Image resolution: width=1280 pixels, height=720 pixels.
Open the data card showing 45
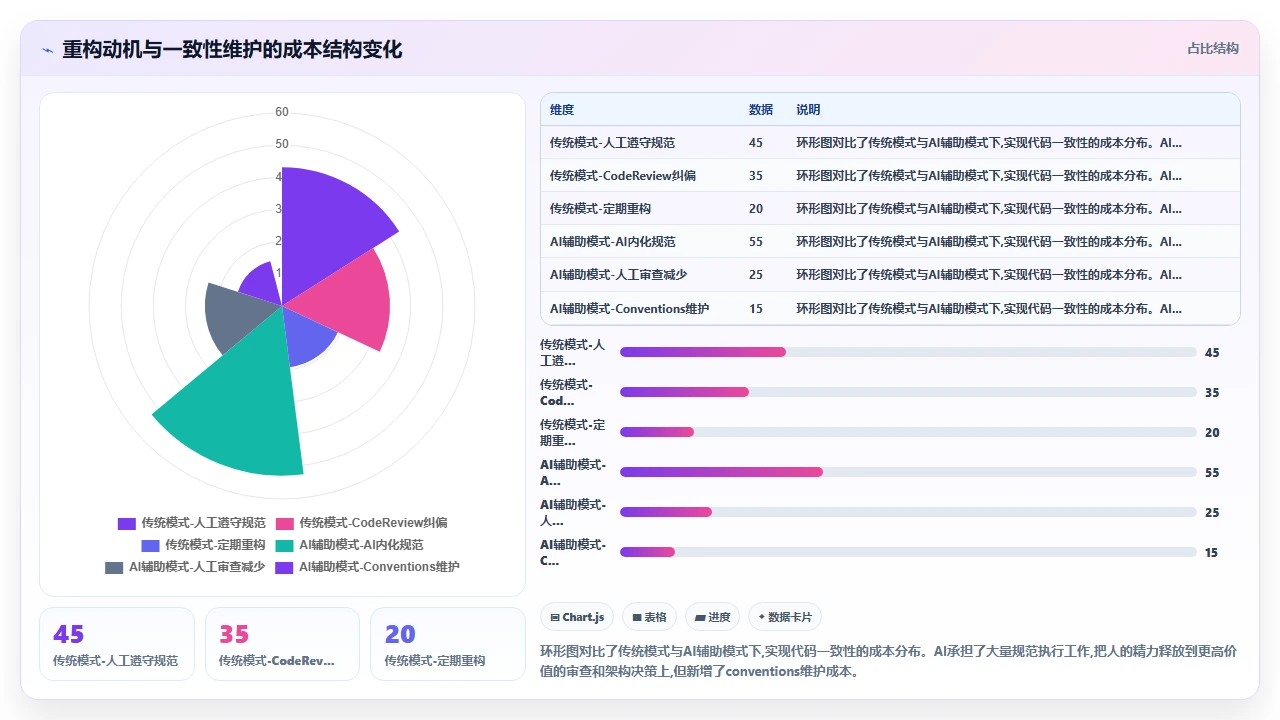(117, 644)
